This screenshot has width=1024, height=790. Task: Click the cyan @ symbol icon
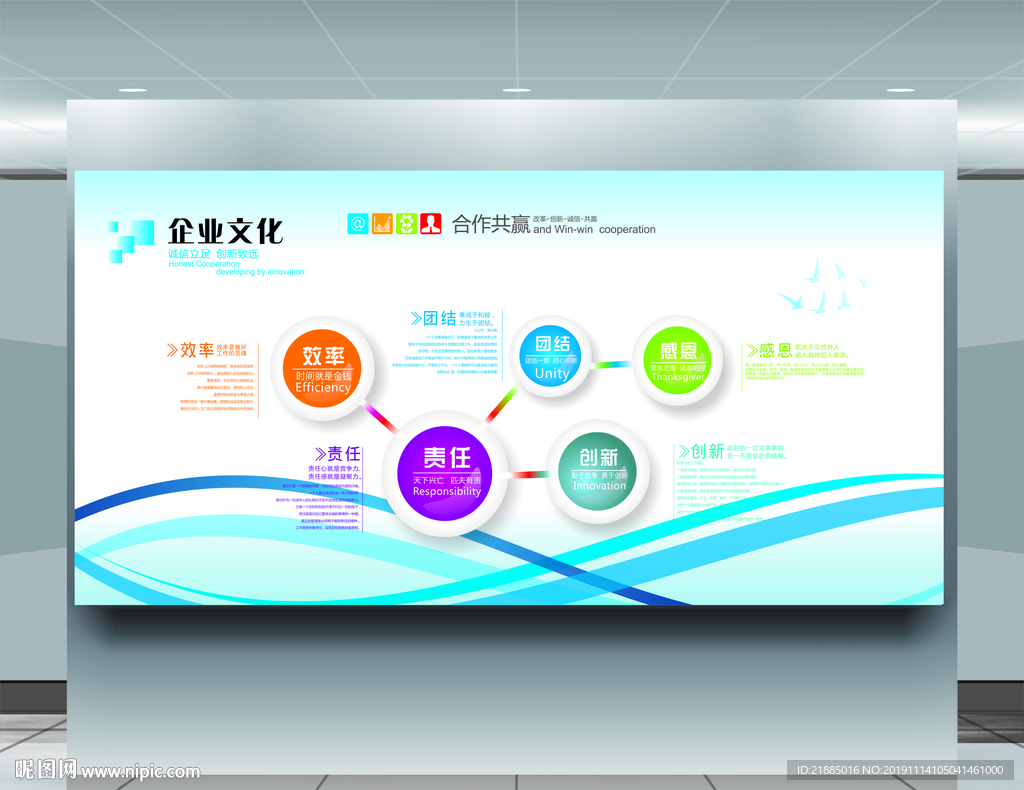[x=357, y=224]
